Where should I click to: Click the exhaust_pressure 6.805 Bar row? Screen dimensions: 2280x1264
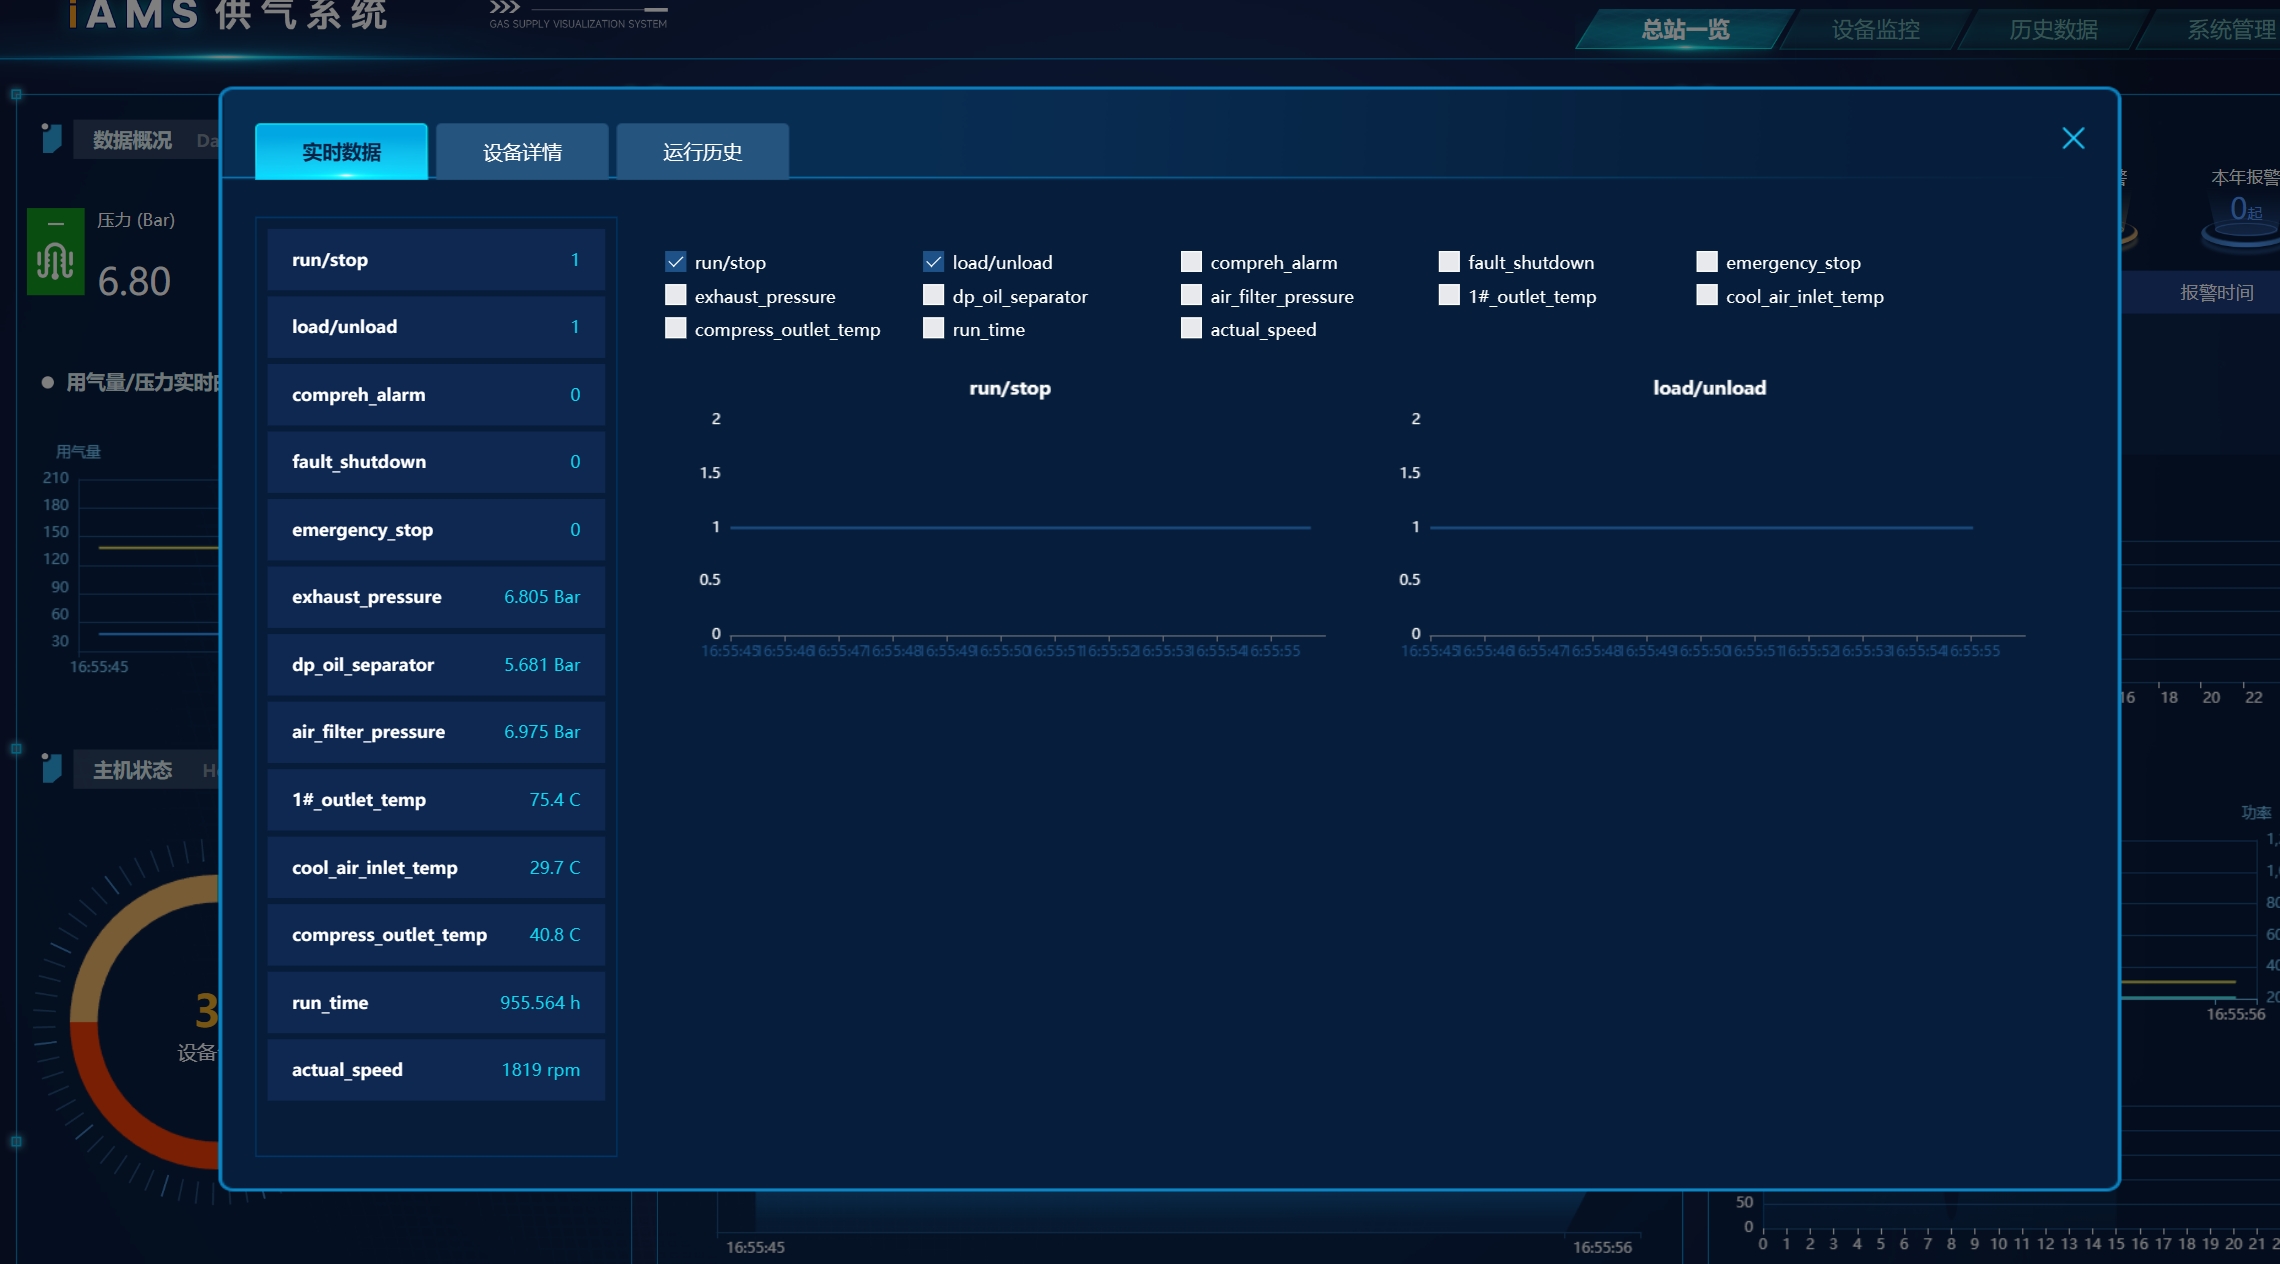436,597
